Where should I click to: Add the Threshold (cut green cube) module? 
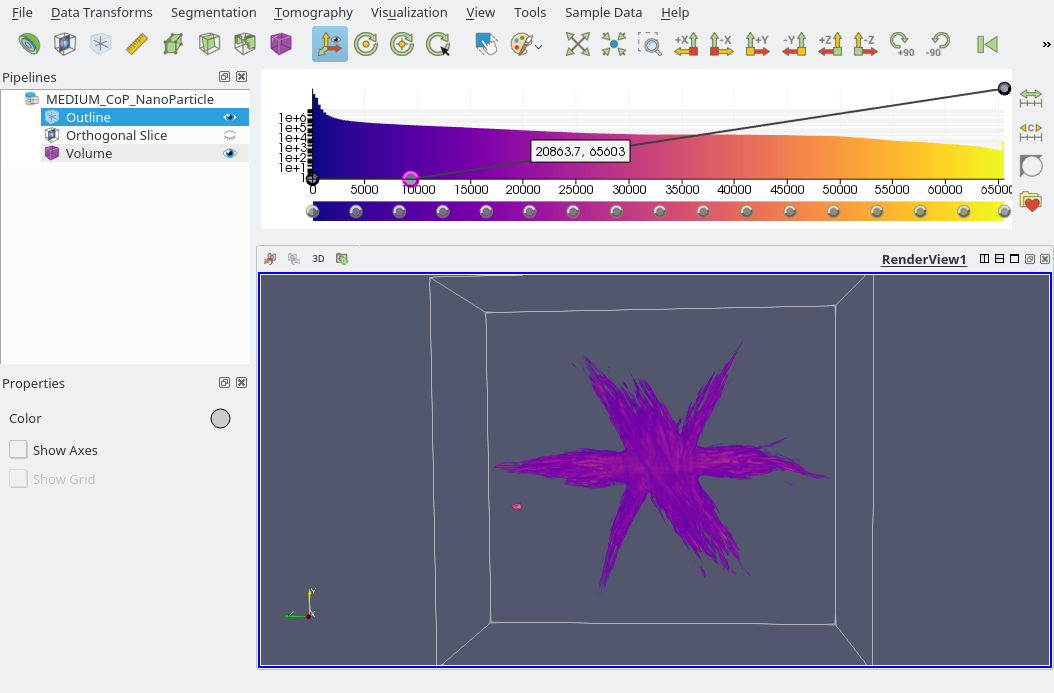point(245,44)
